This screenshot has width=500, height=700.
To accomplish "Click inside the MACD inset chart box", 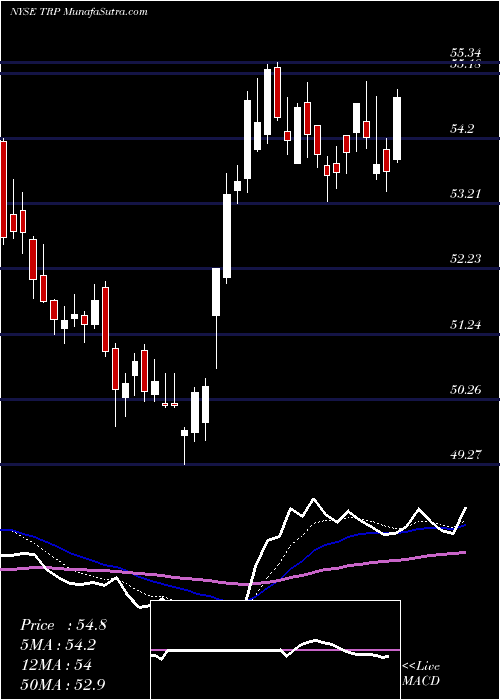I will [x=275, y=650].
